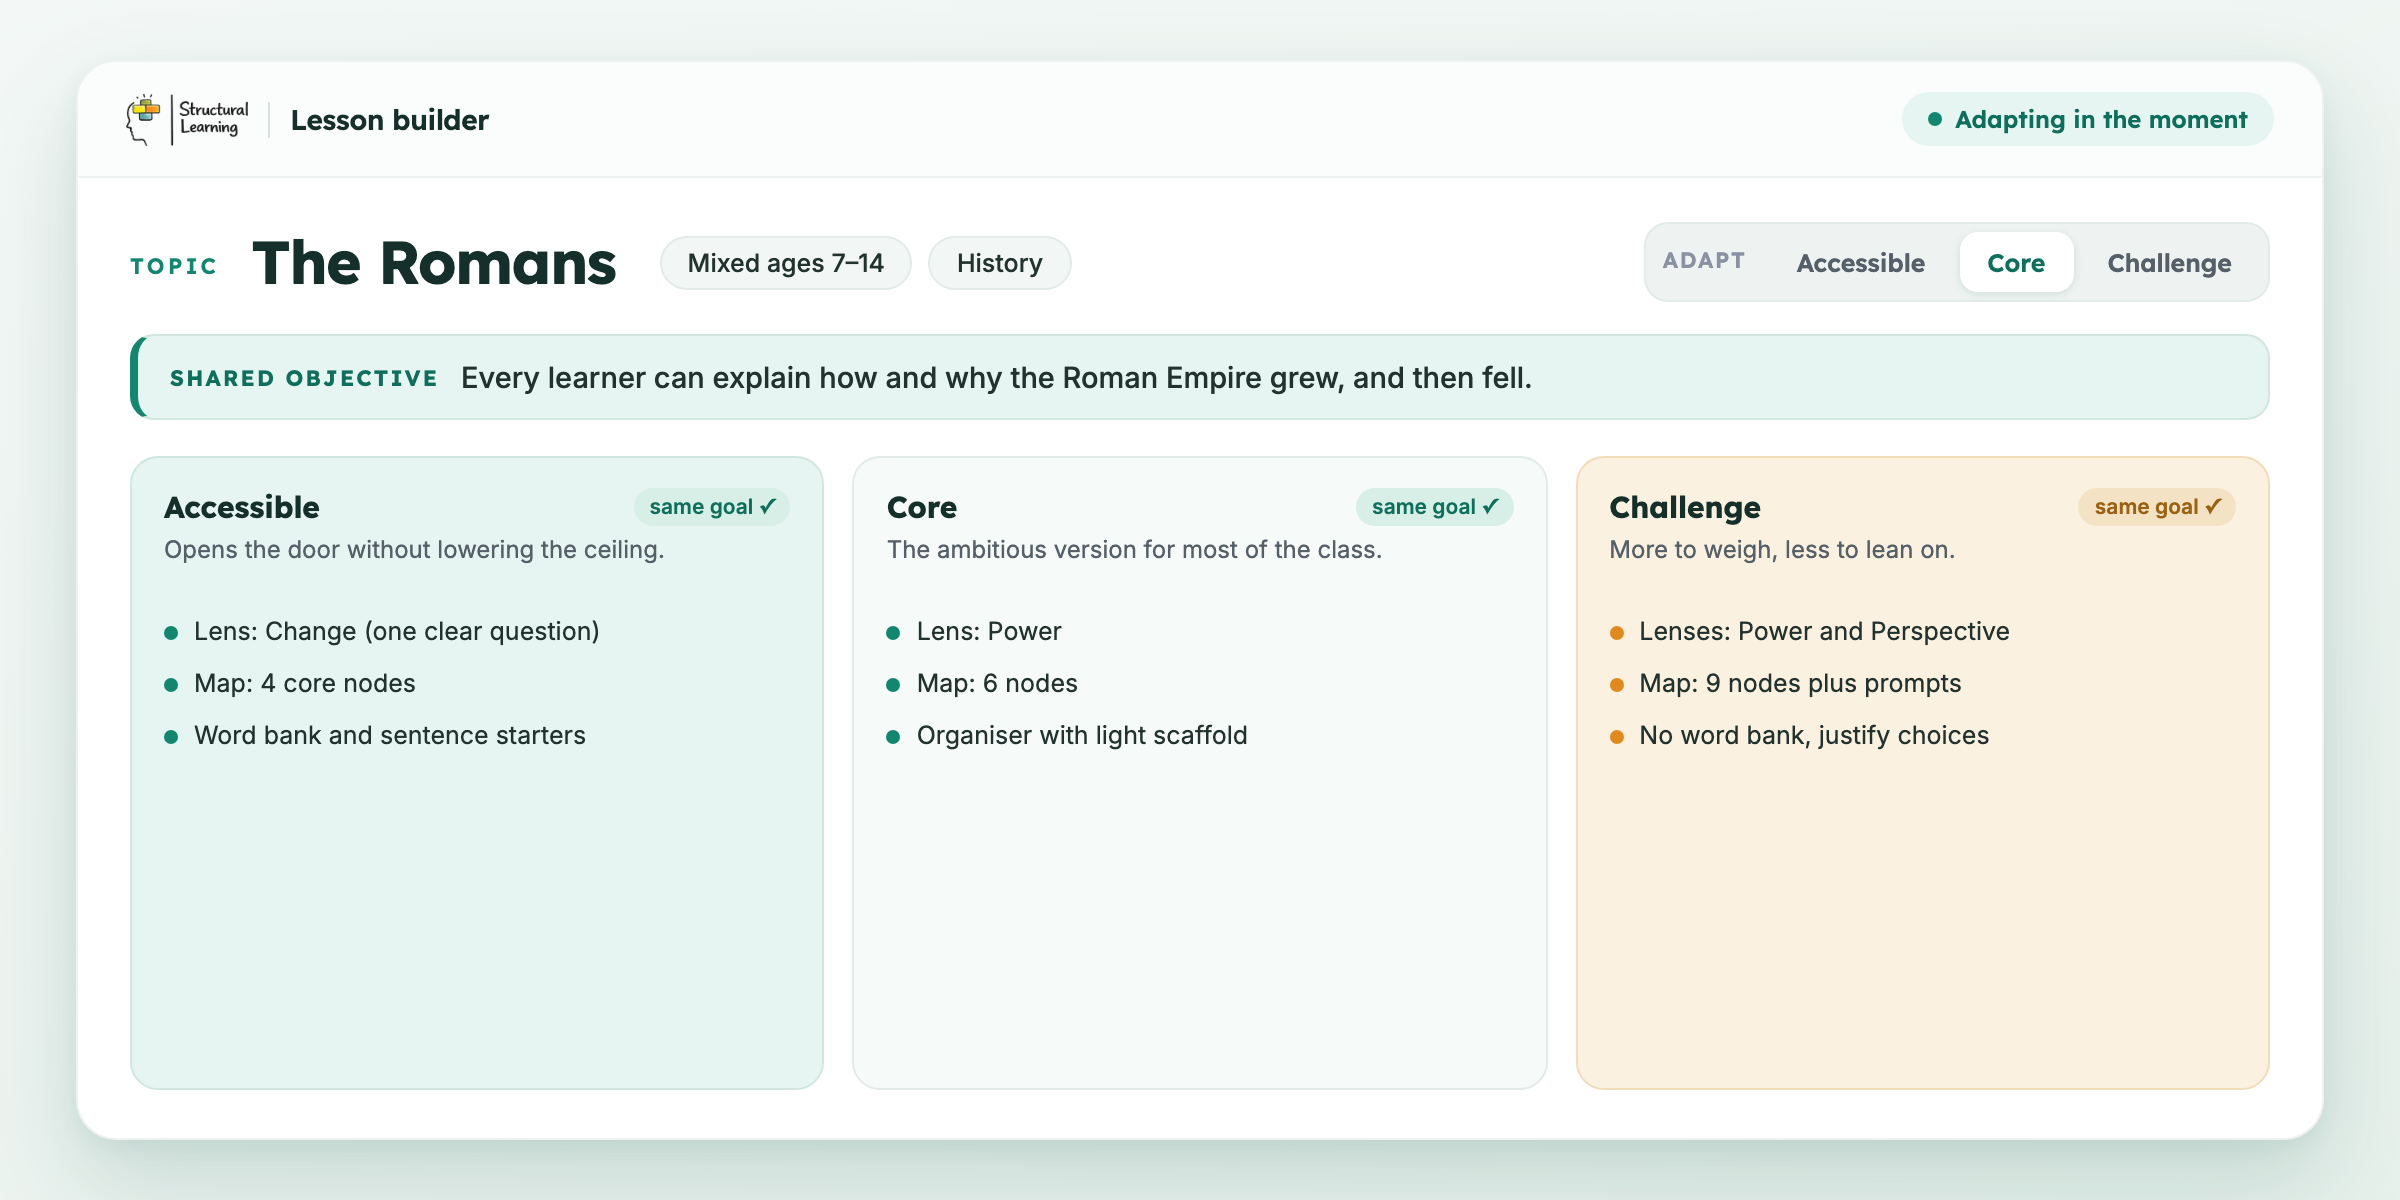Select the Accessible adapt option
The image size is (2400, 1200).
[x=1860, y=263]
